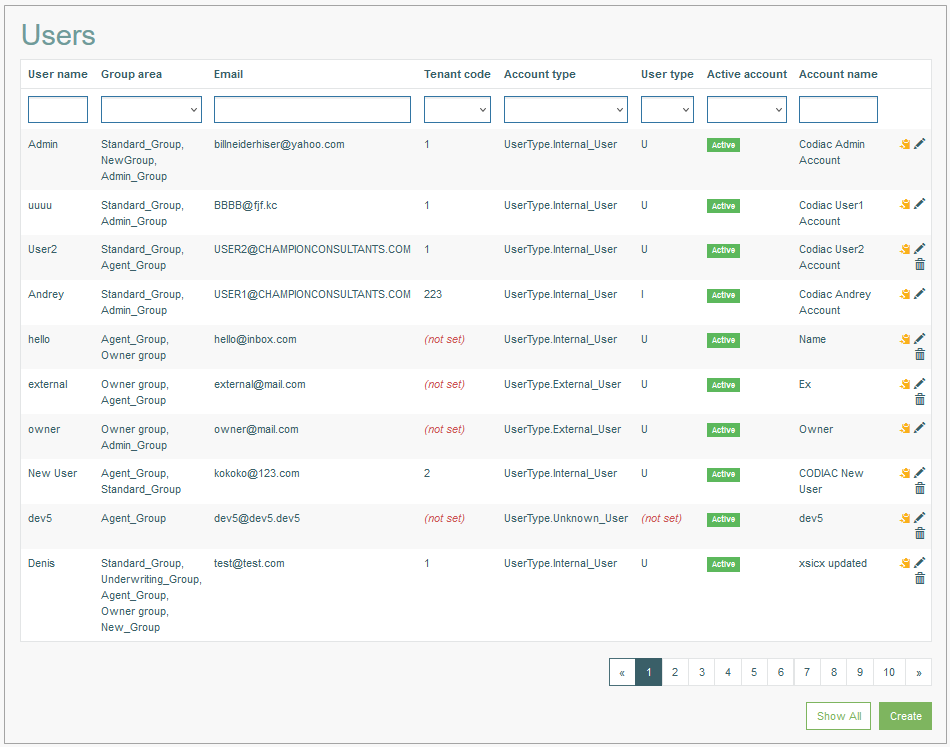Edit the Andrey user with pencil icon
The height and width of the screenshot is (747, 950).
[920, 293]
